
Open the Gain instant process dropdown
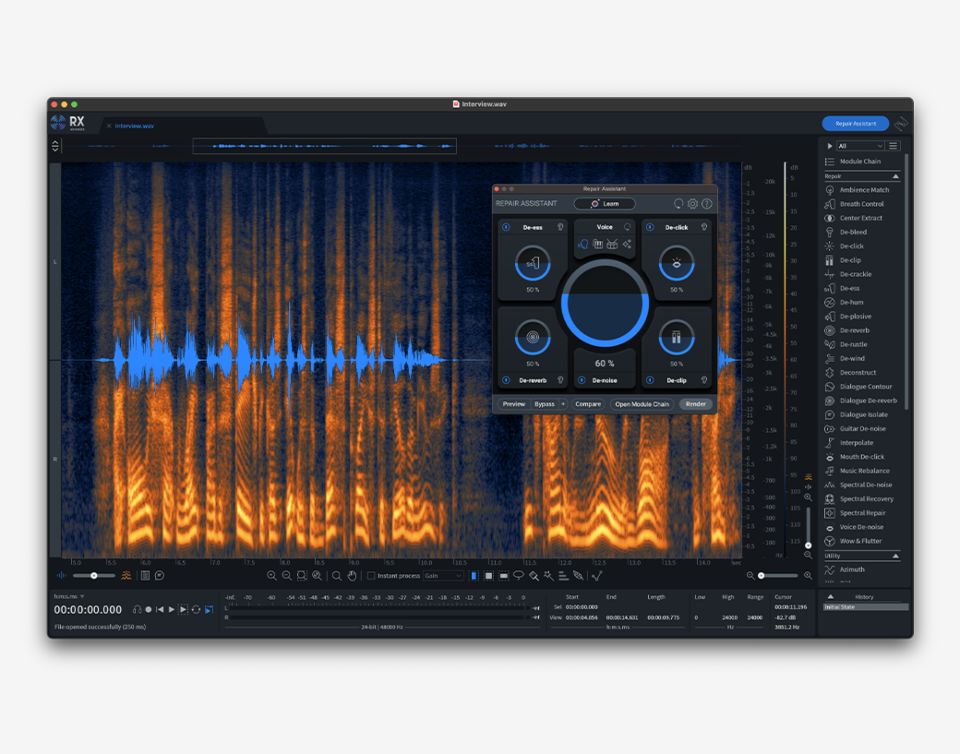point(443,576)
